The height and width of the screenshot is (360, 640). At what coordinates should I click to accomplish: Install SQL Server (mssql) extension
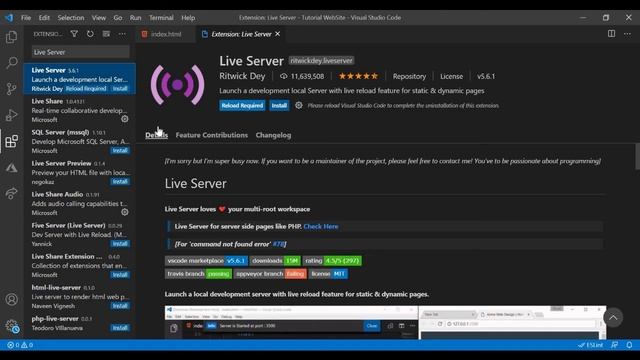tap(120, 150)
